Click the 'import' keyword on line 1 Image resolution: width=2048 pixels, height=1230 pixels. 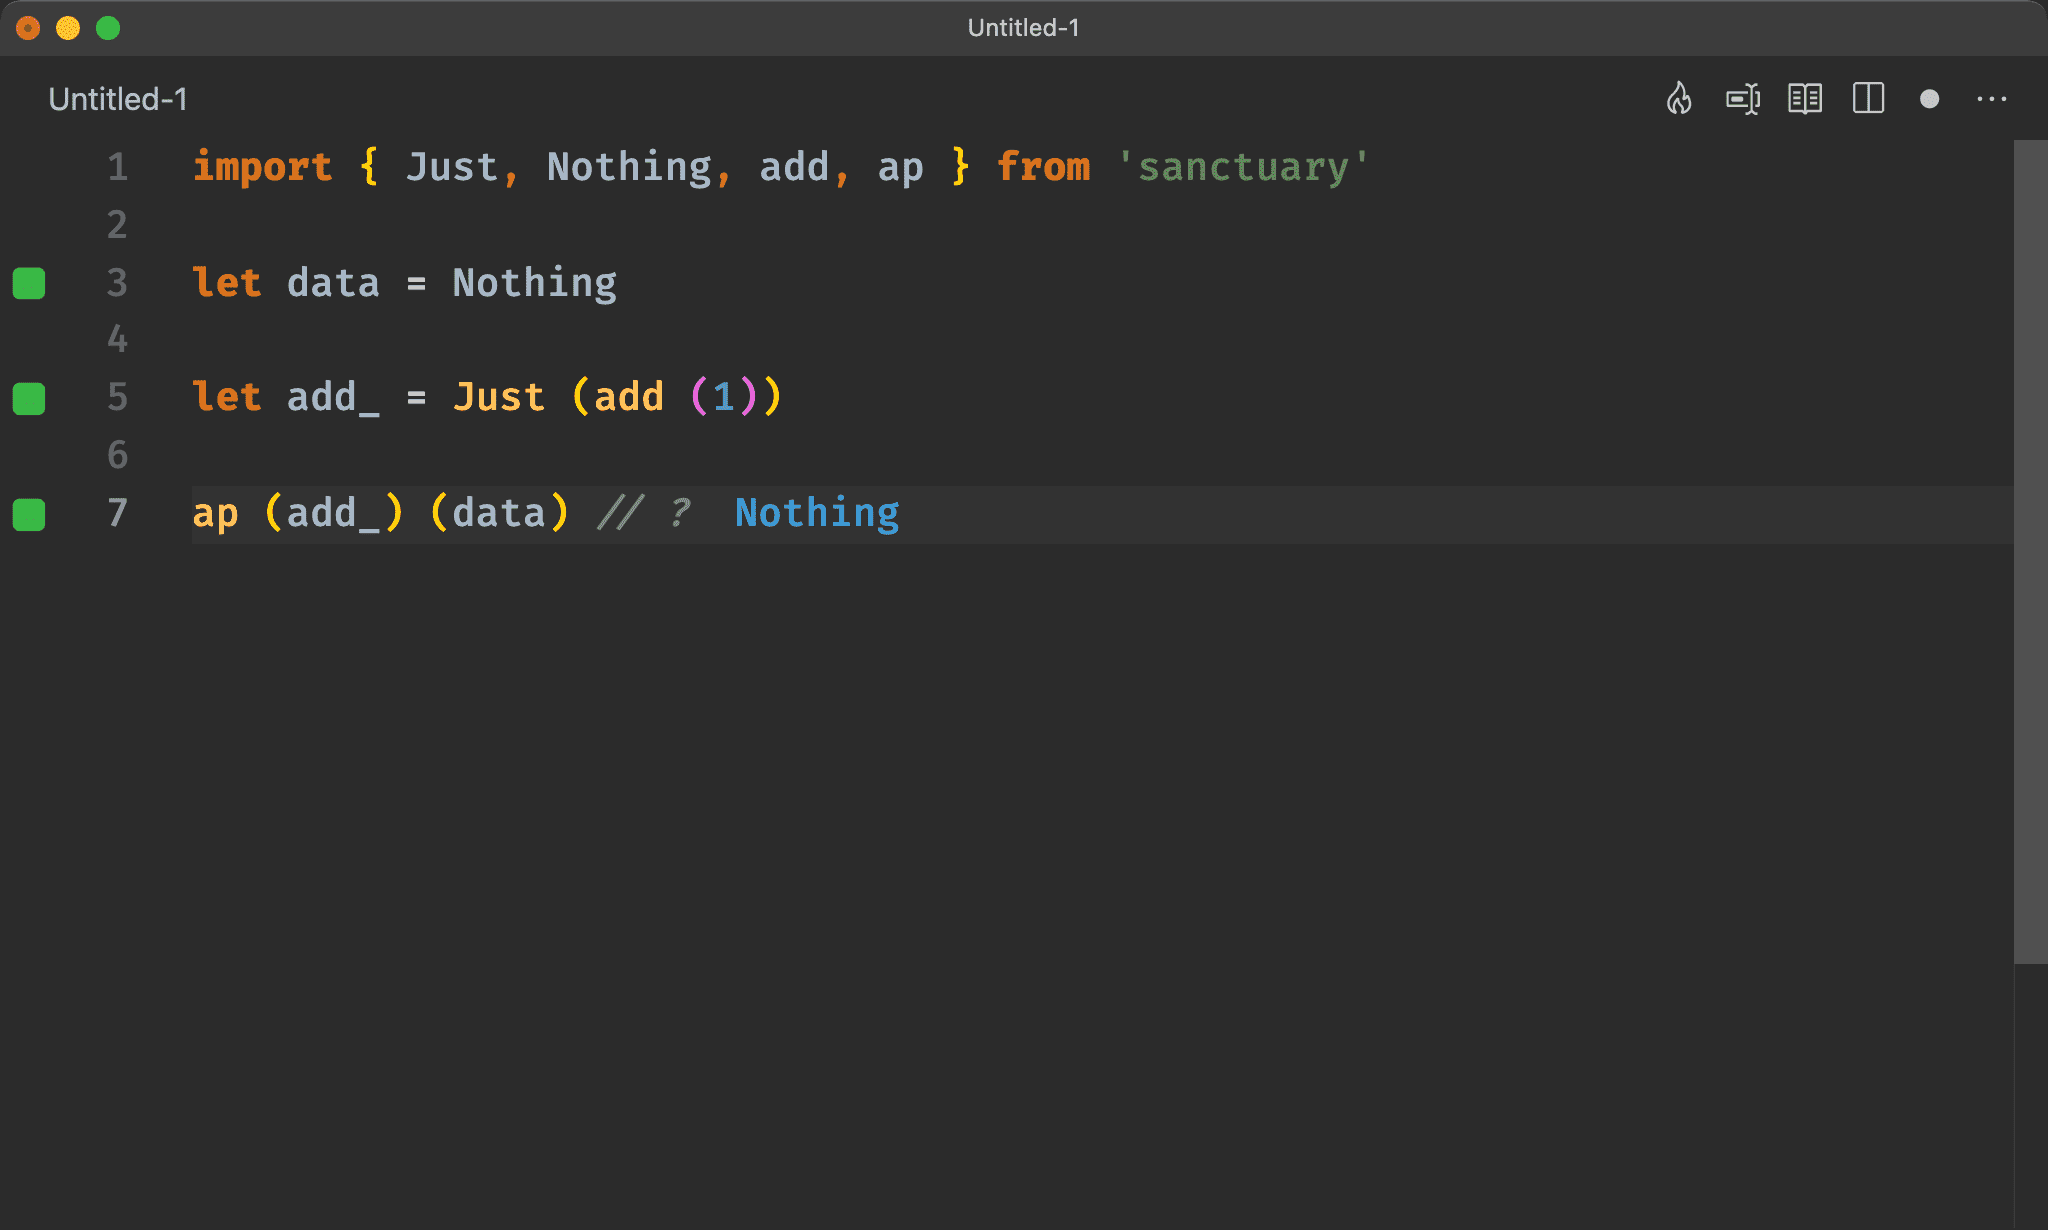(262, 167)
